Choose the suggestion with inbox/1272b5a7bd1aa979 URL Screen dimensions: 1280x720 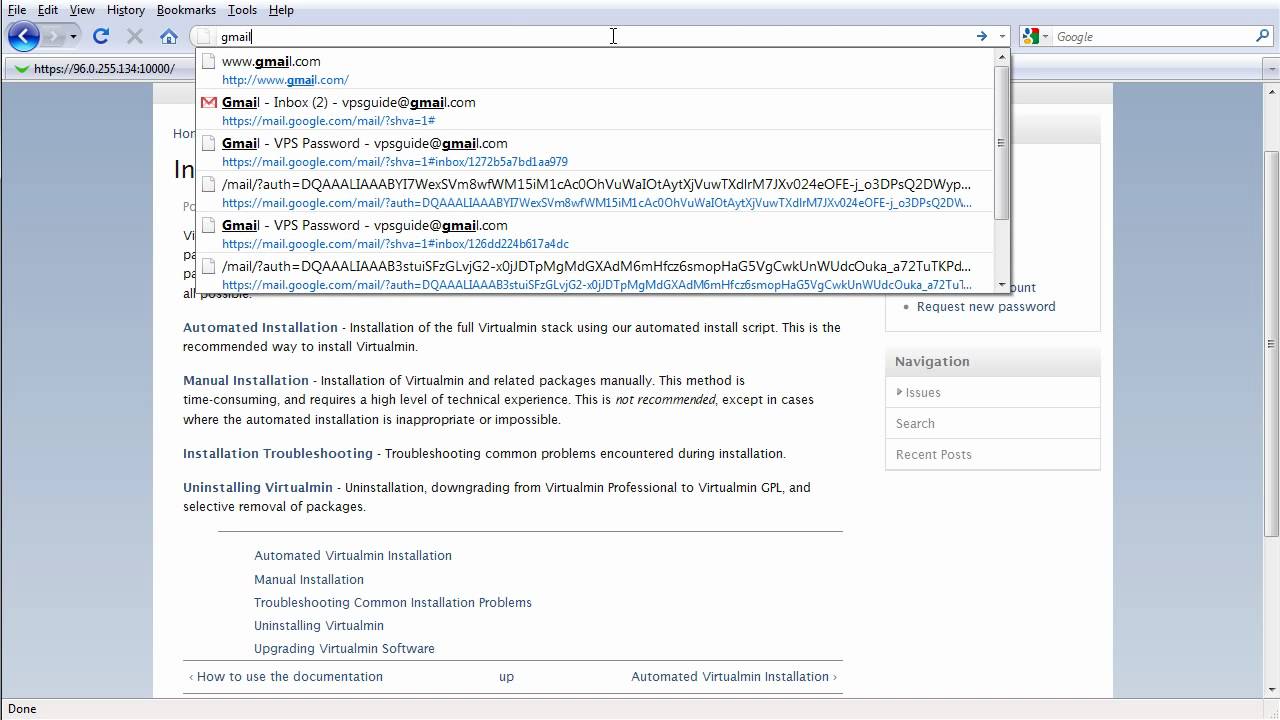click(x=595, y=152)
